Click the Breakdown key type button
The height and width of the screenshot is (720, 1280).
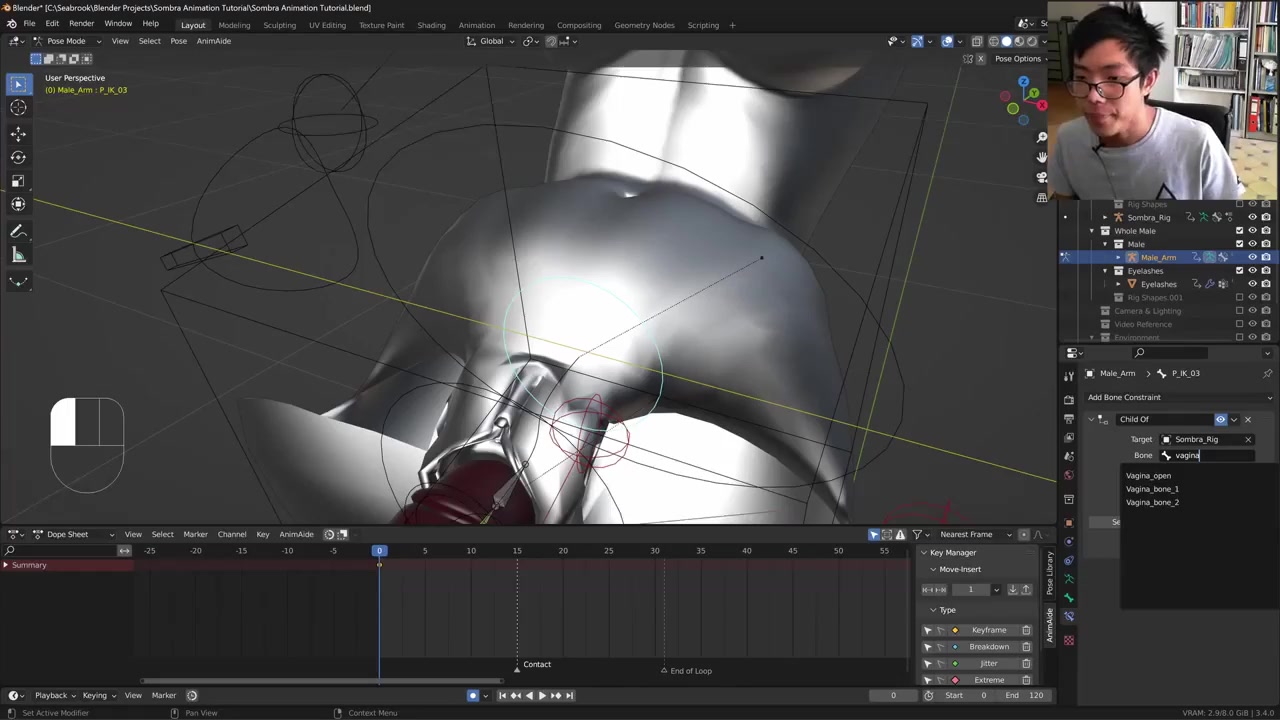point(988,647)
